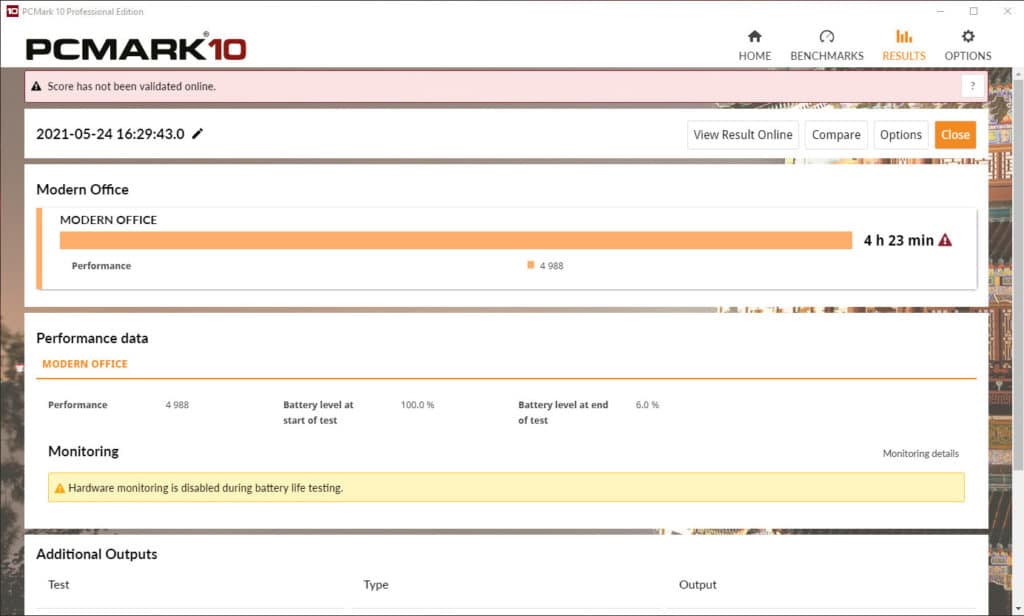Click the vertical scrollbar thumb
Viewport: 1024px width, 616px height.
(x=1018, y=274)
